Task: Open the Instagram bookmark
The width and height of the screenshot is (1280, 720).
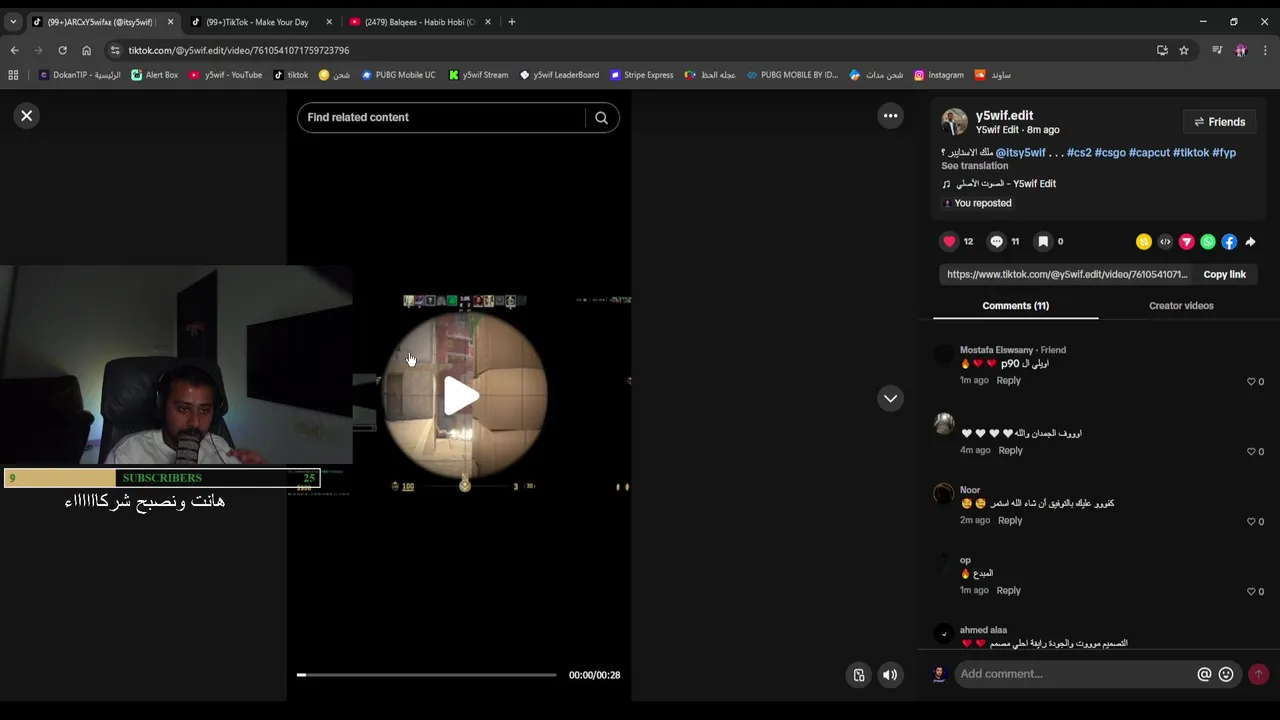Action: [x=939, y=75]
